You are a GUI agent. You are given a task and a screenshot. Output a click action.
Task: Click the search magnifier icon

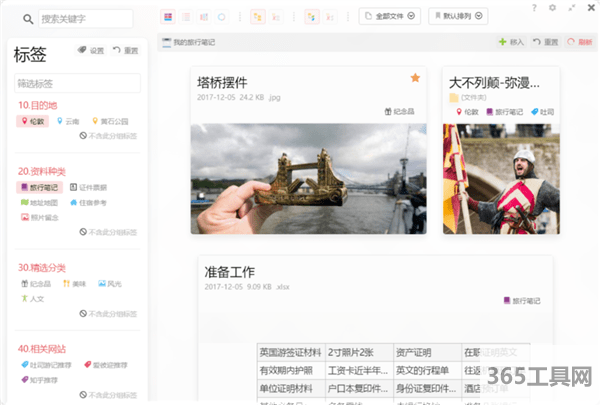pyautogui.click(x=29, y=19)
